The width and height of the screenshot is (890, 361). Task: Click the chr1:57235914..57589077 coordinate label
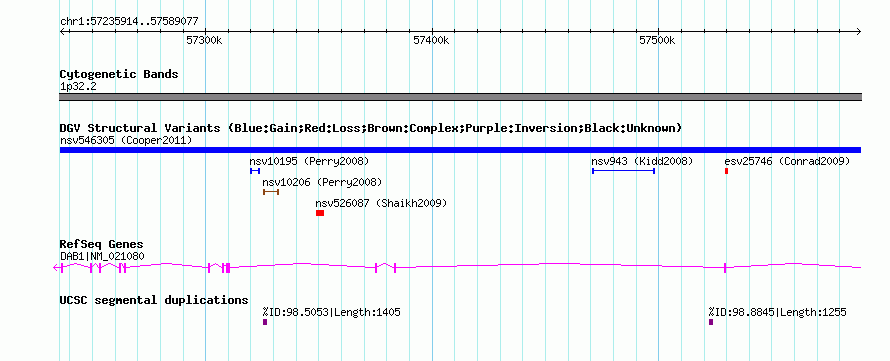pyautogui.click(x=129, y=21)
